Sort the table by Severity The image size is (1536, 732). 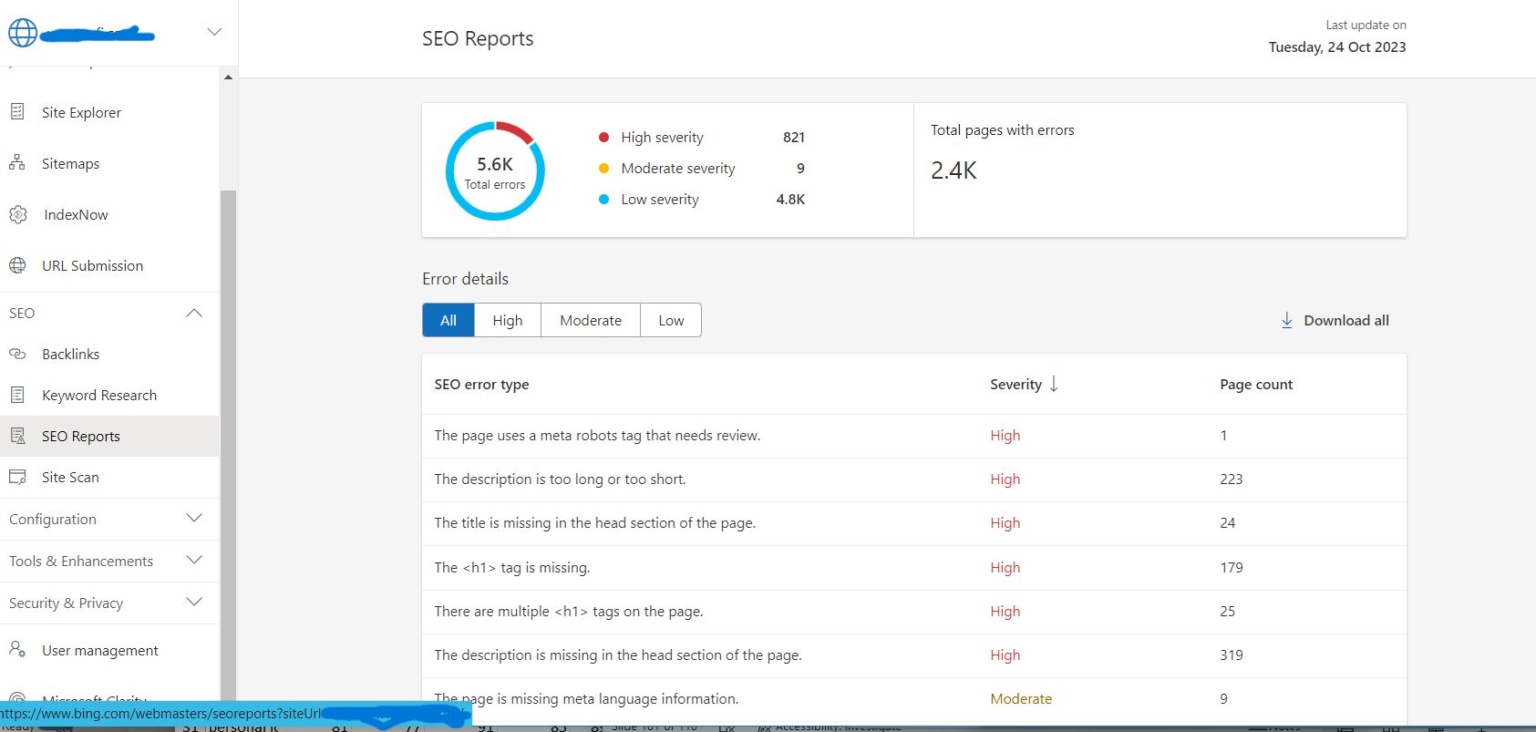(1023, 384)
